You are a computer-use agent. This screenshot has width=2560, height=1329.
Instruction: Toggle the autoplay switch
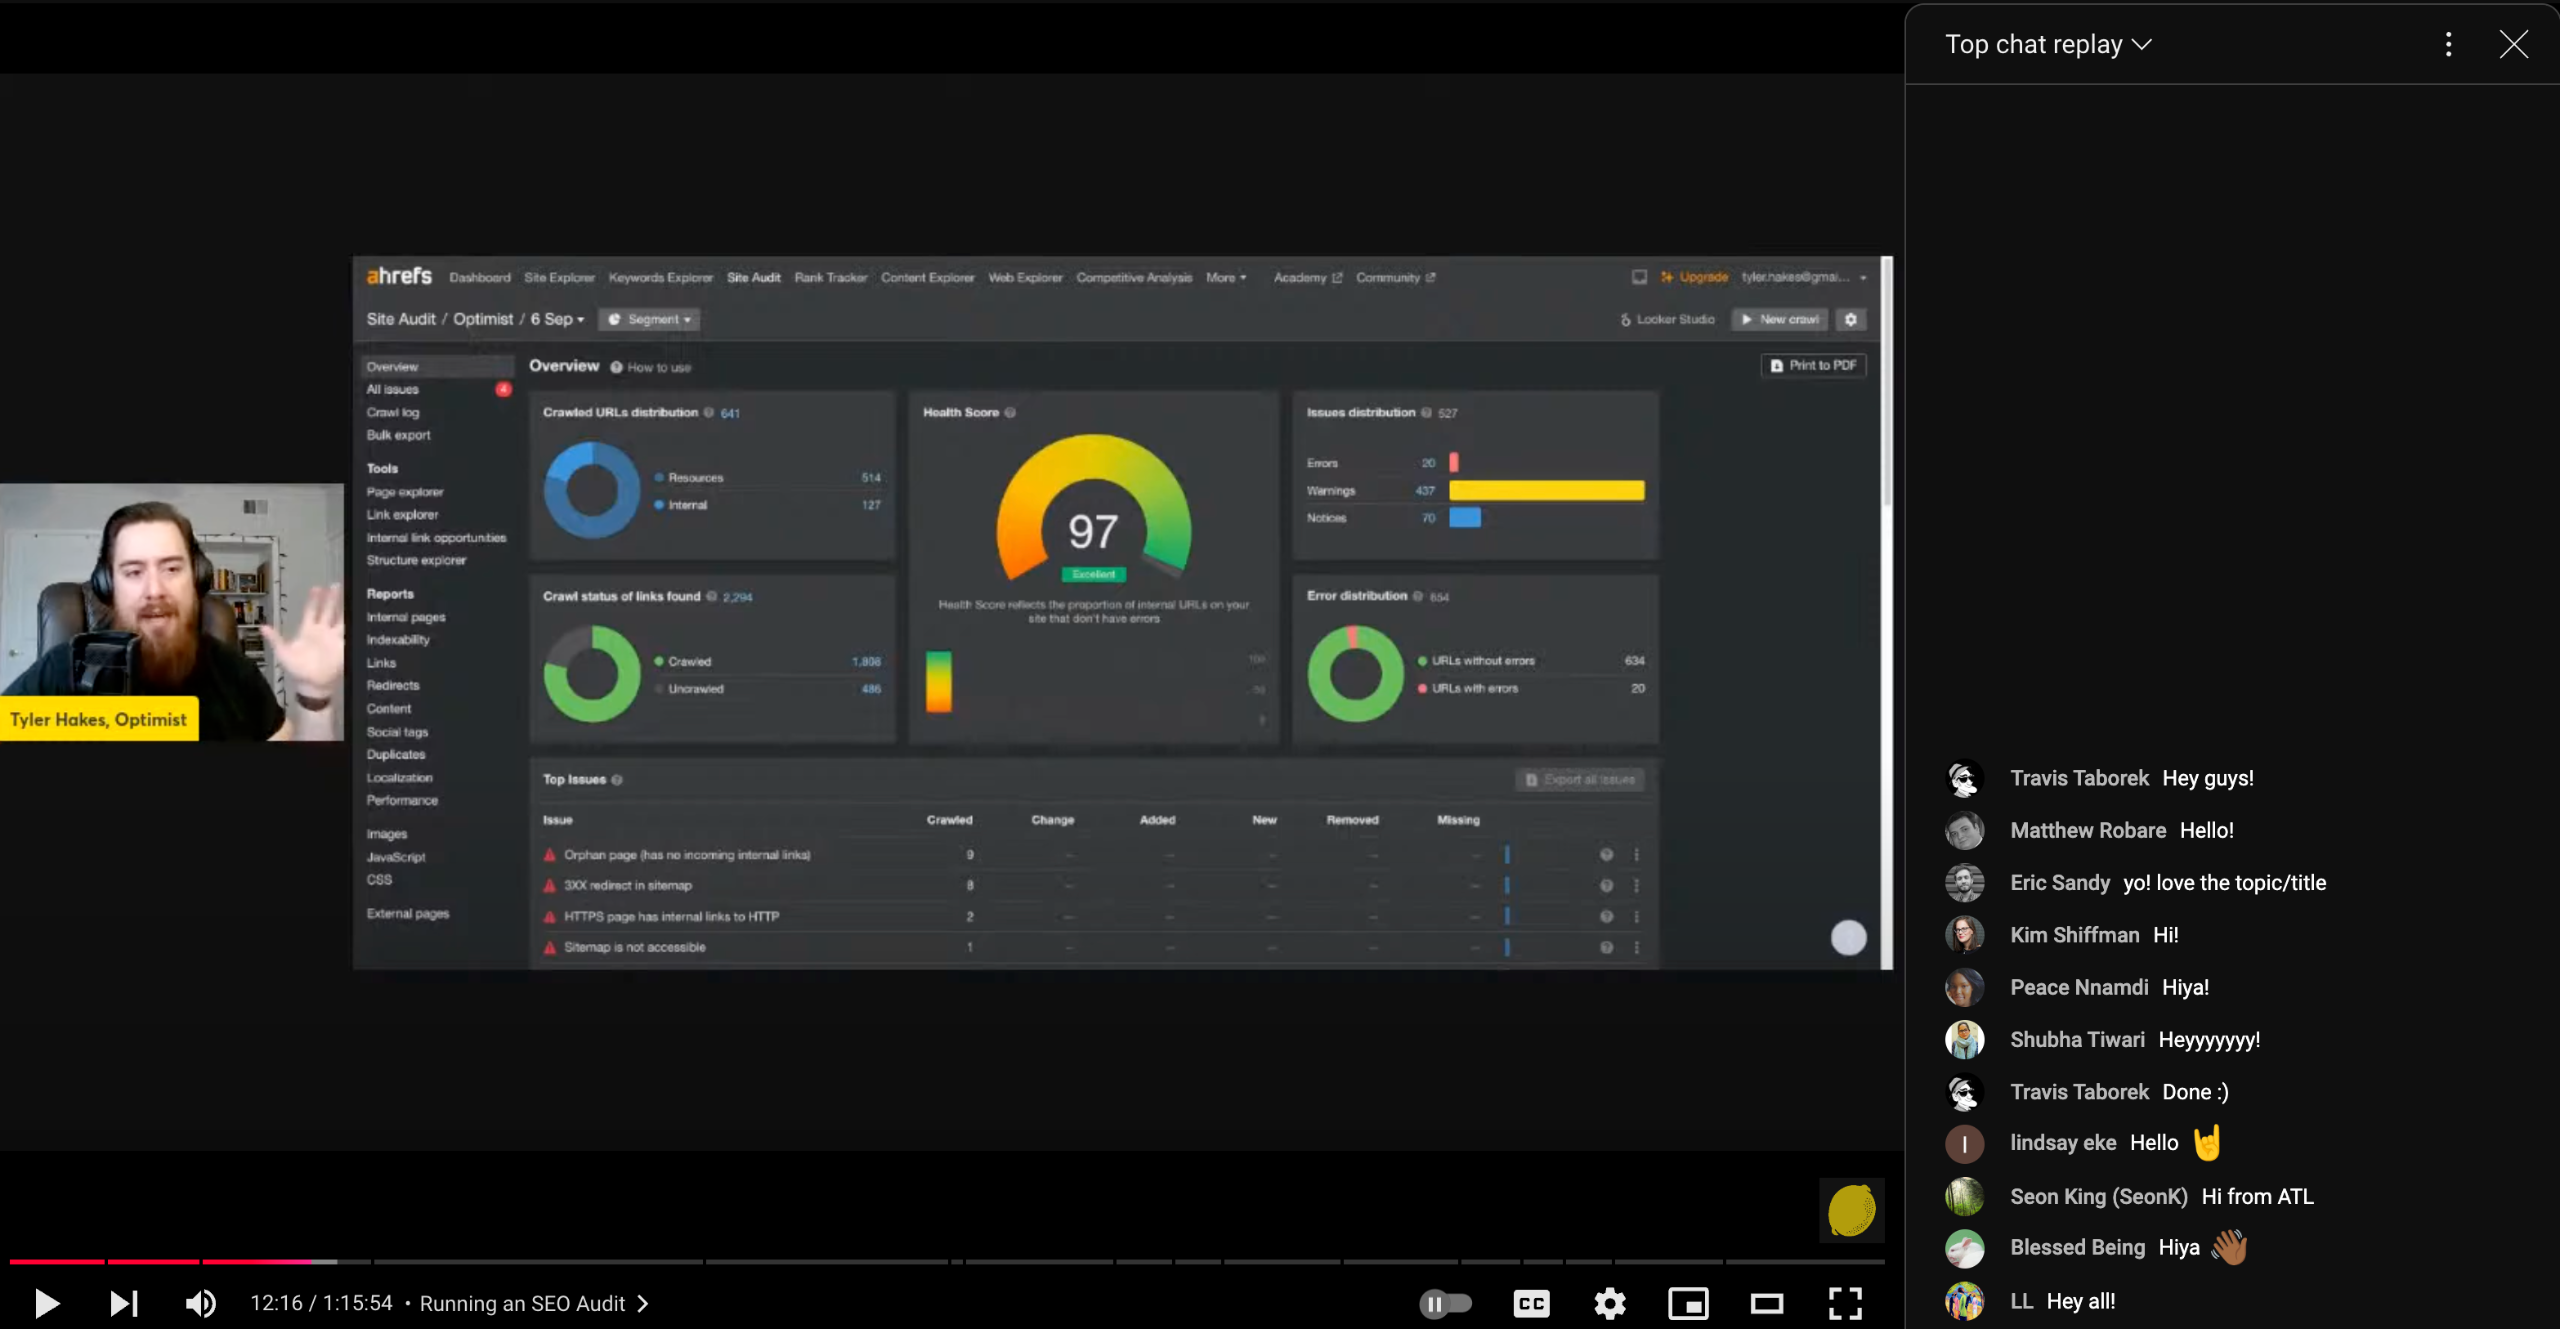[x=1445, y=1303]
